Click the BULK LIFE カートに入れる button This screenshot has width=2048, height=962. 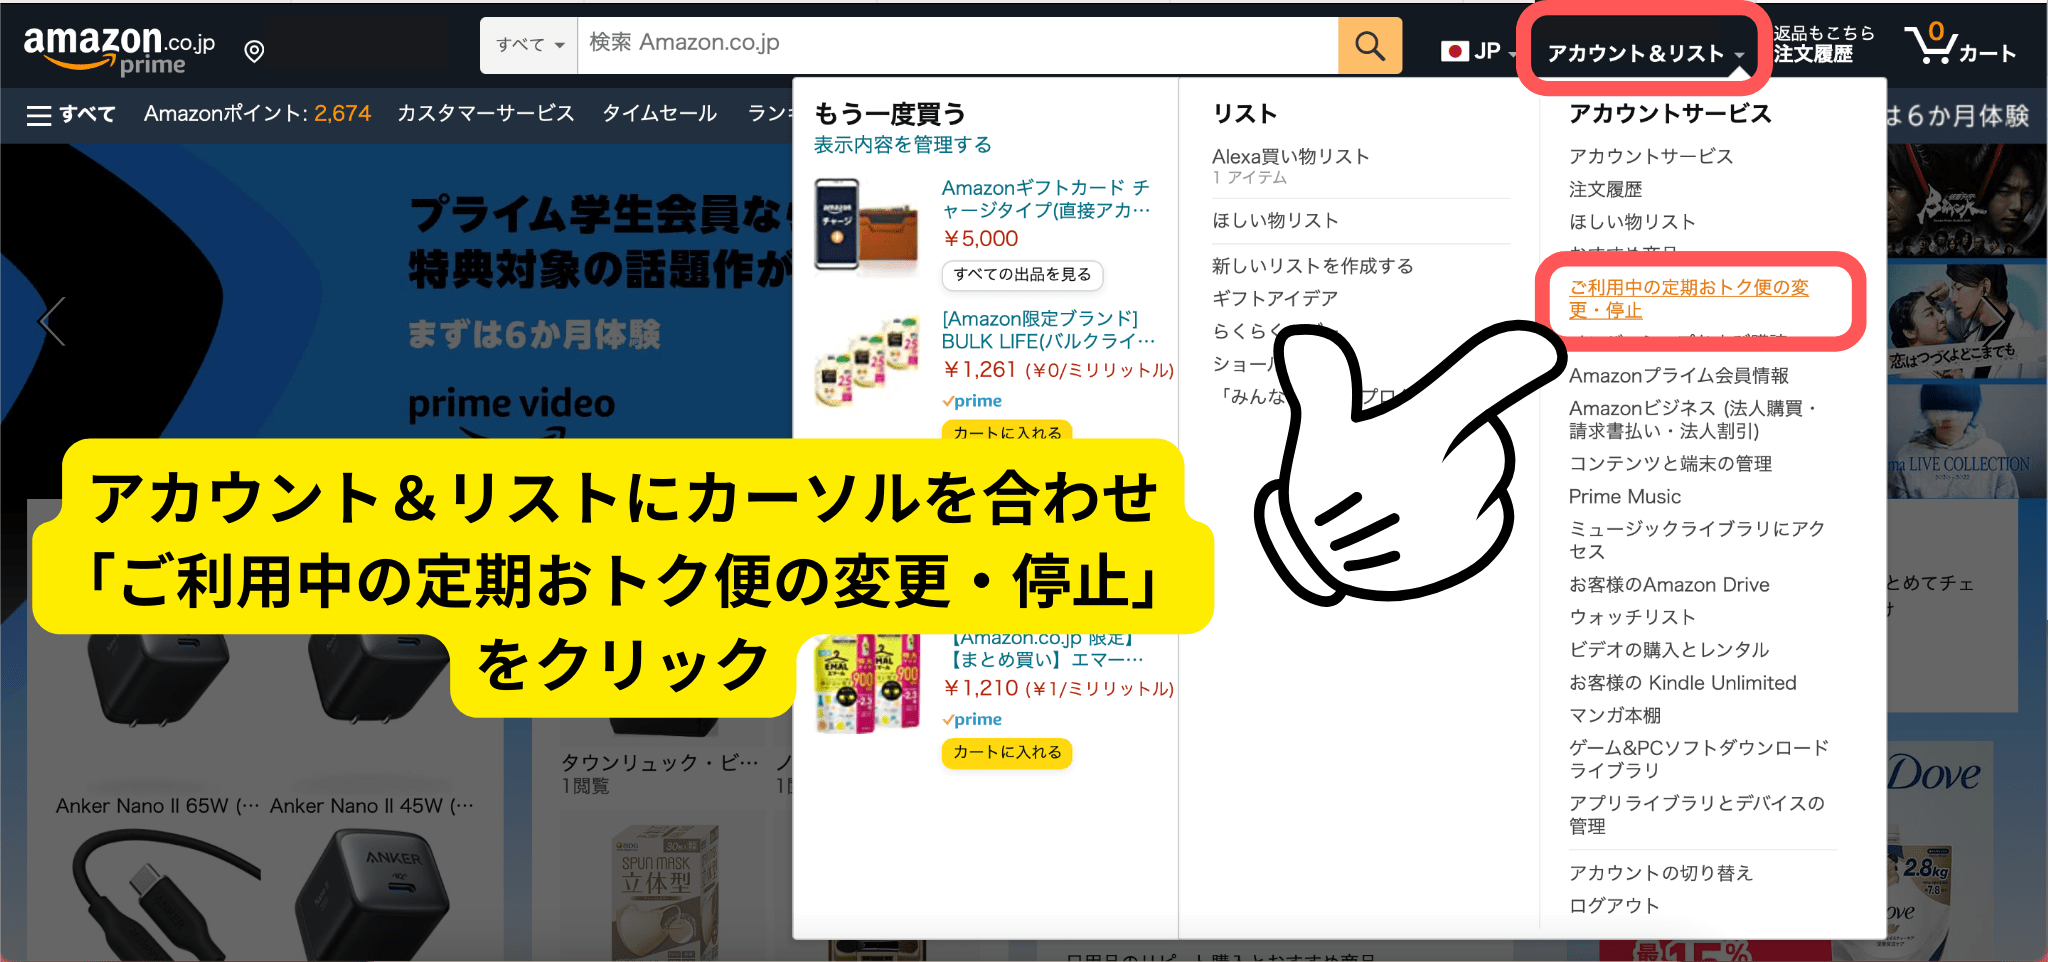tap(1006, 432)
